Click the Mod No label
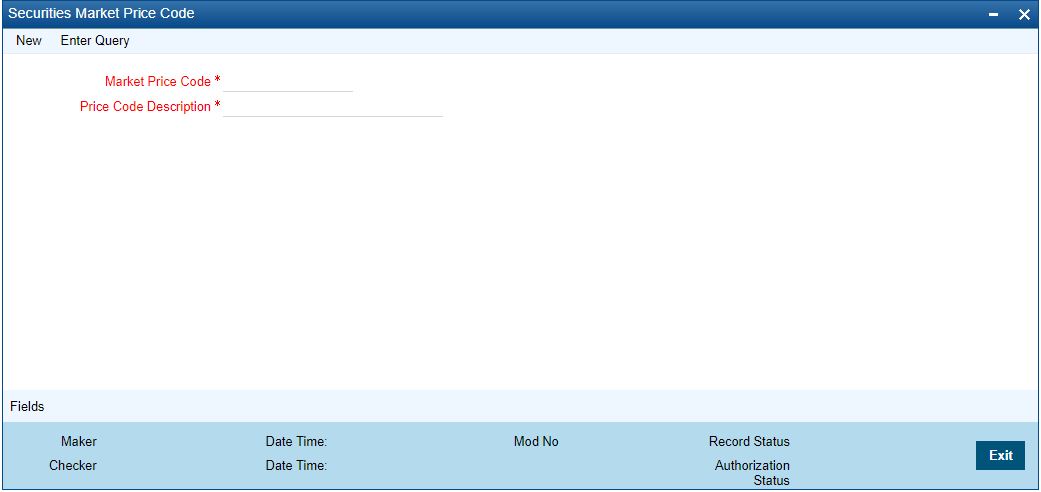This screenshot has width=1041, height=492. (536, 442)
